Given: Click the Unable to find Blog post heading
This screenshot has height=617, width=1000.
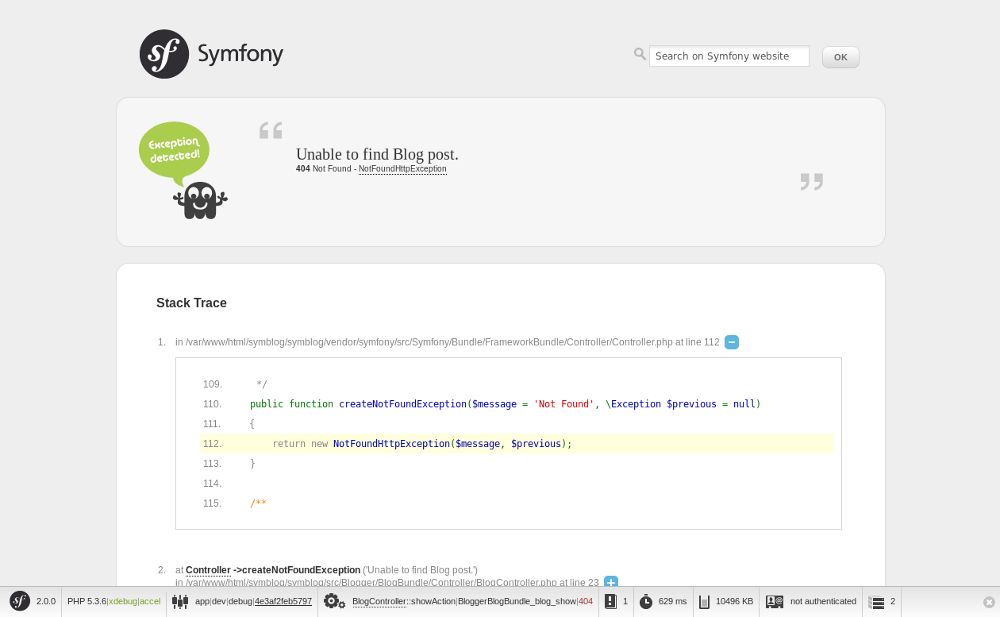Looking at the screenshot, I should coord(377,154).
